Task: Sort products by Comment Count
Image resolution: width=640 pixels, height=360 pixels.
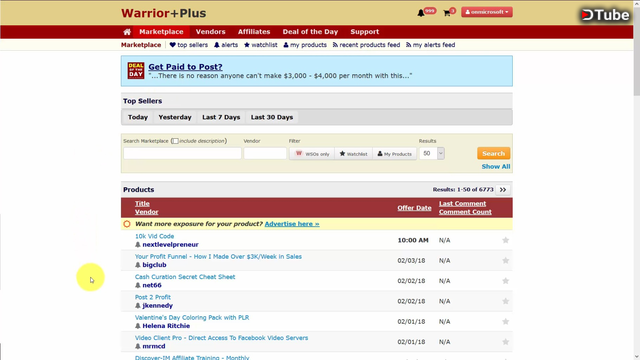Action: point(465,212)
